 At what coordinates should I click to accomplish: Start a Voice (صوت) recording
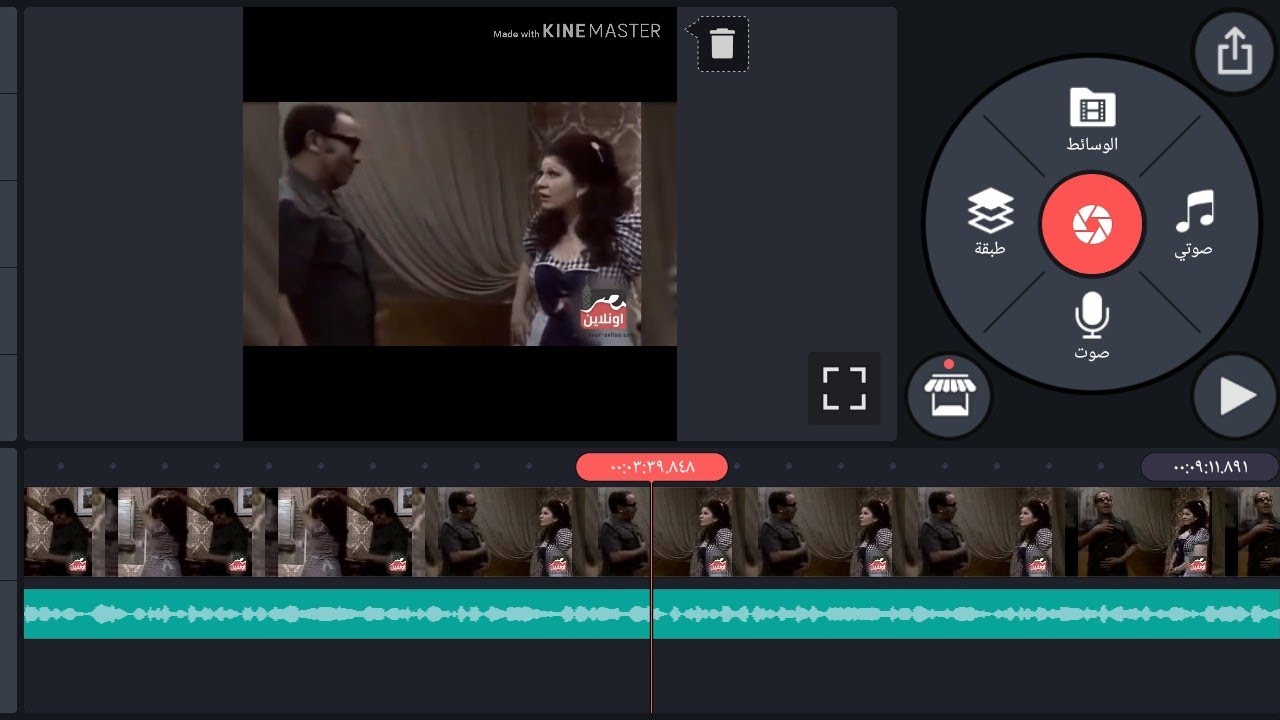tap(1092, 326)
